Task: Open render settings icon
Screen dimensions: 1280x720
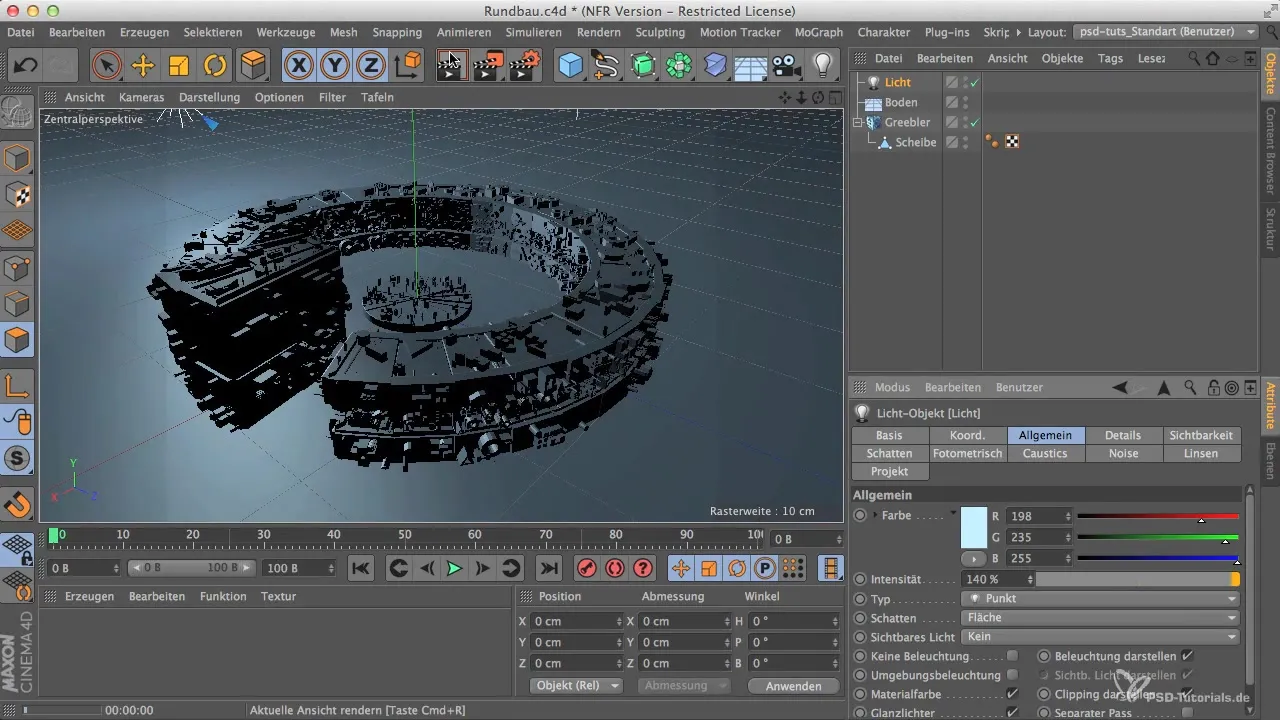Action: (525, 66)
